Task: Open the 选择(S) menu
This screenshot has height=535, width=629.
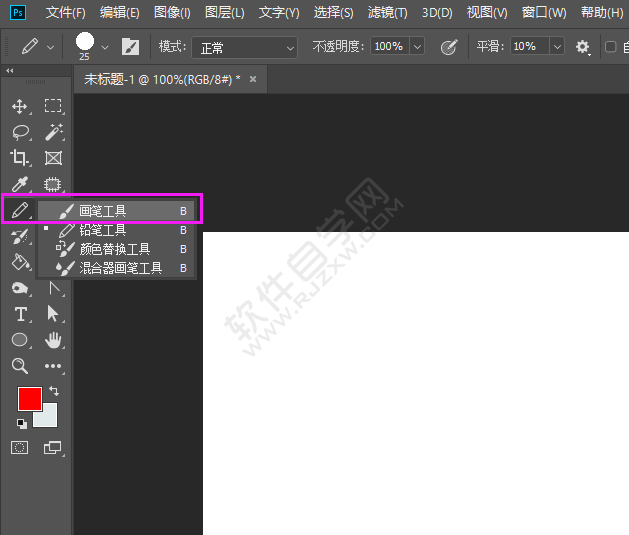Action: (x=333, y=13)
